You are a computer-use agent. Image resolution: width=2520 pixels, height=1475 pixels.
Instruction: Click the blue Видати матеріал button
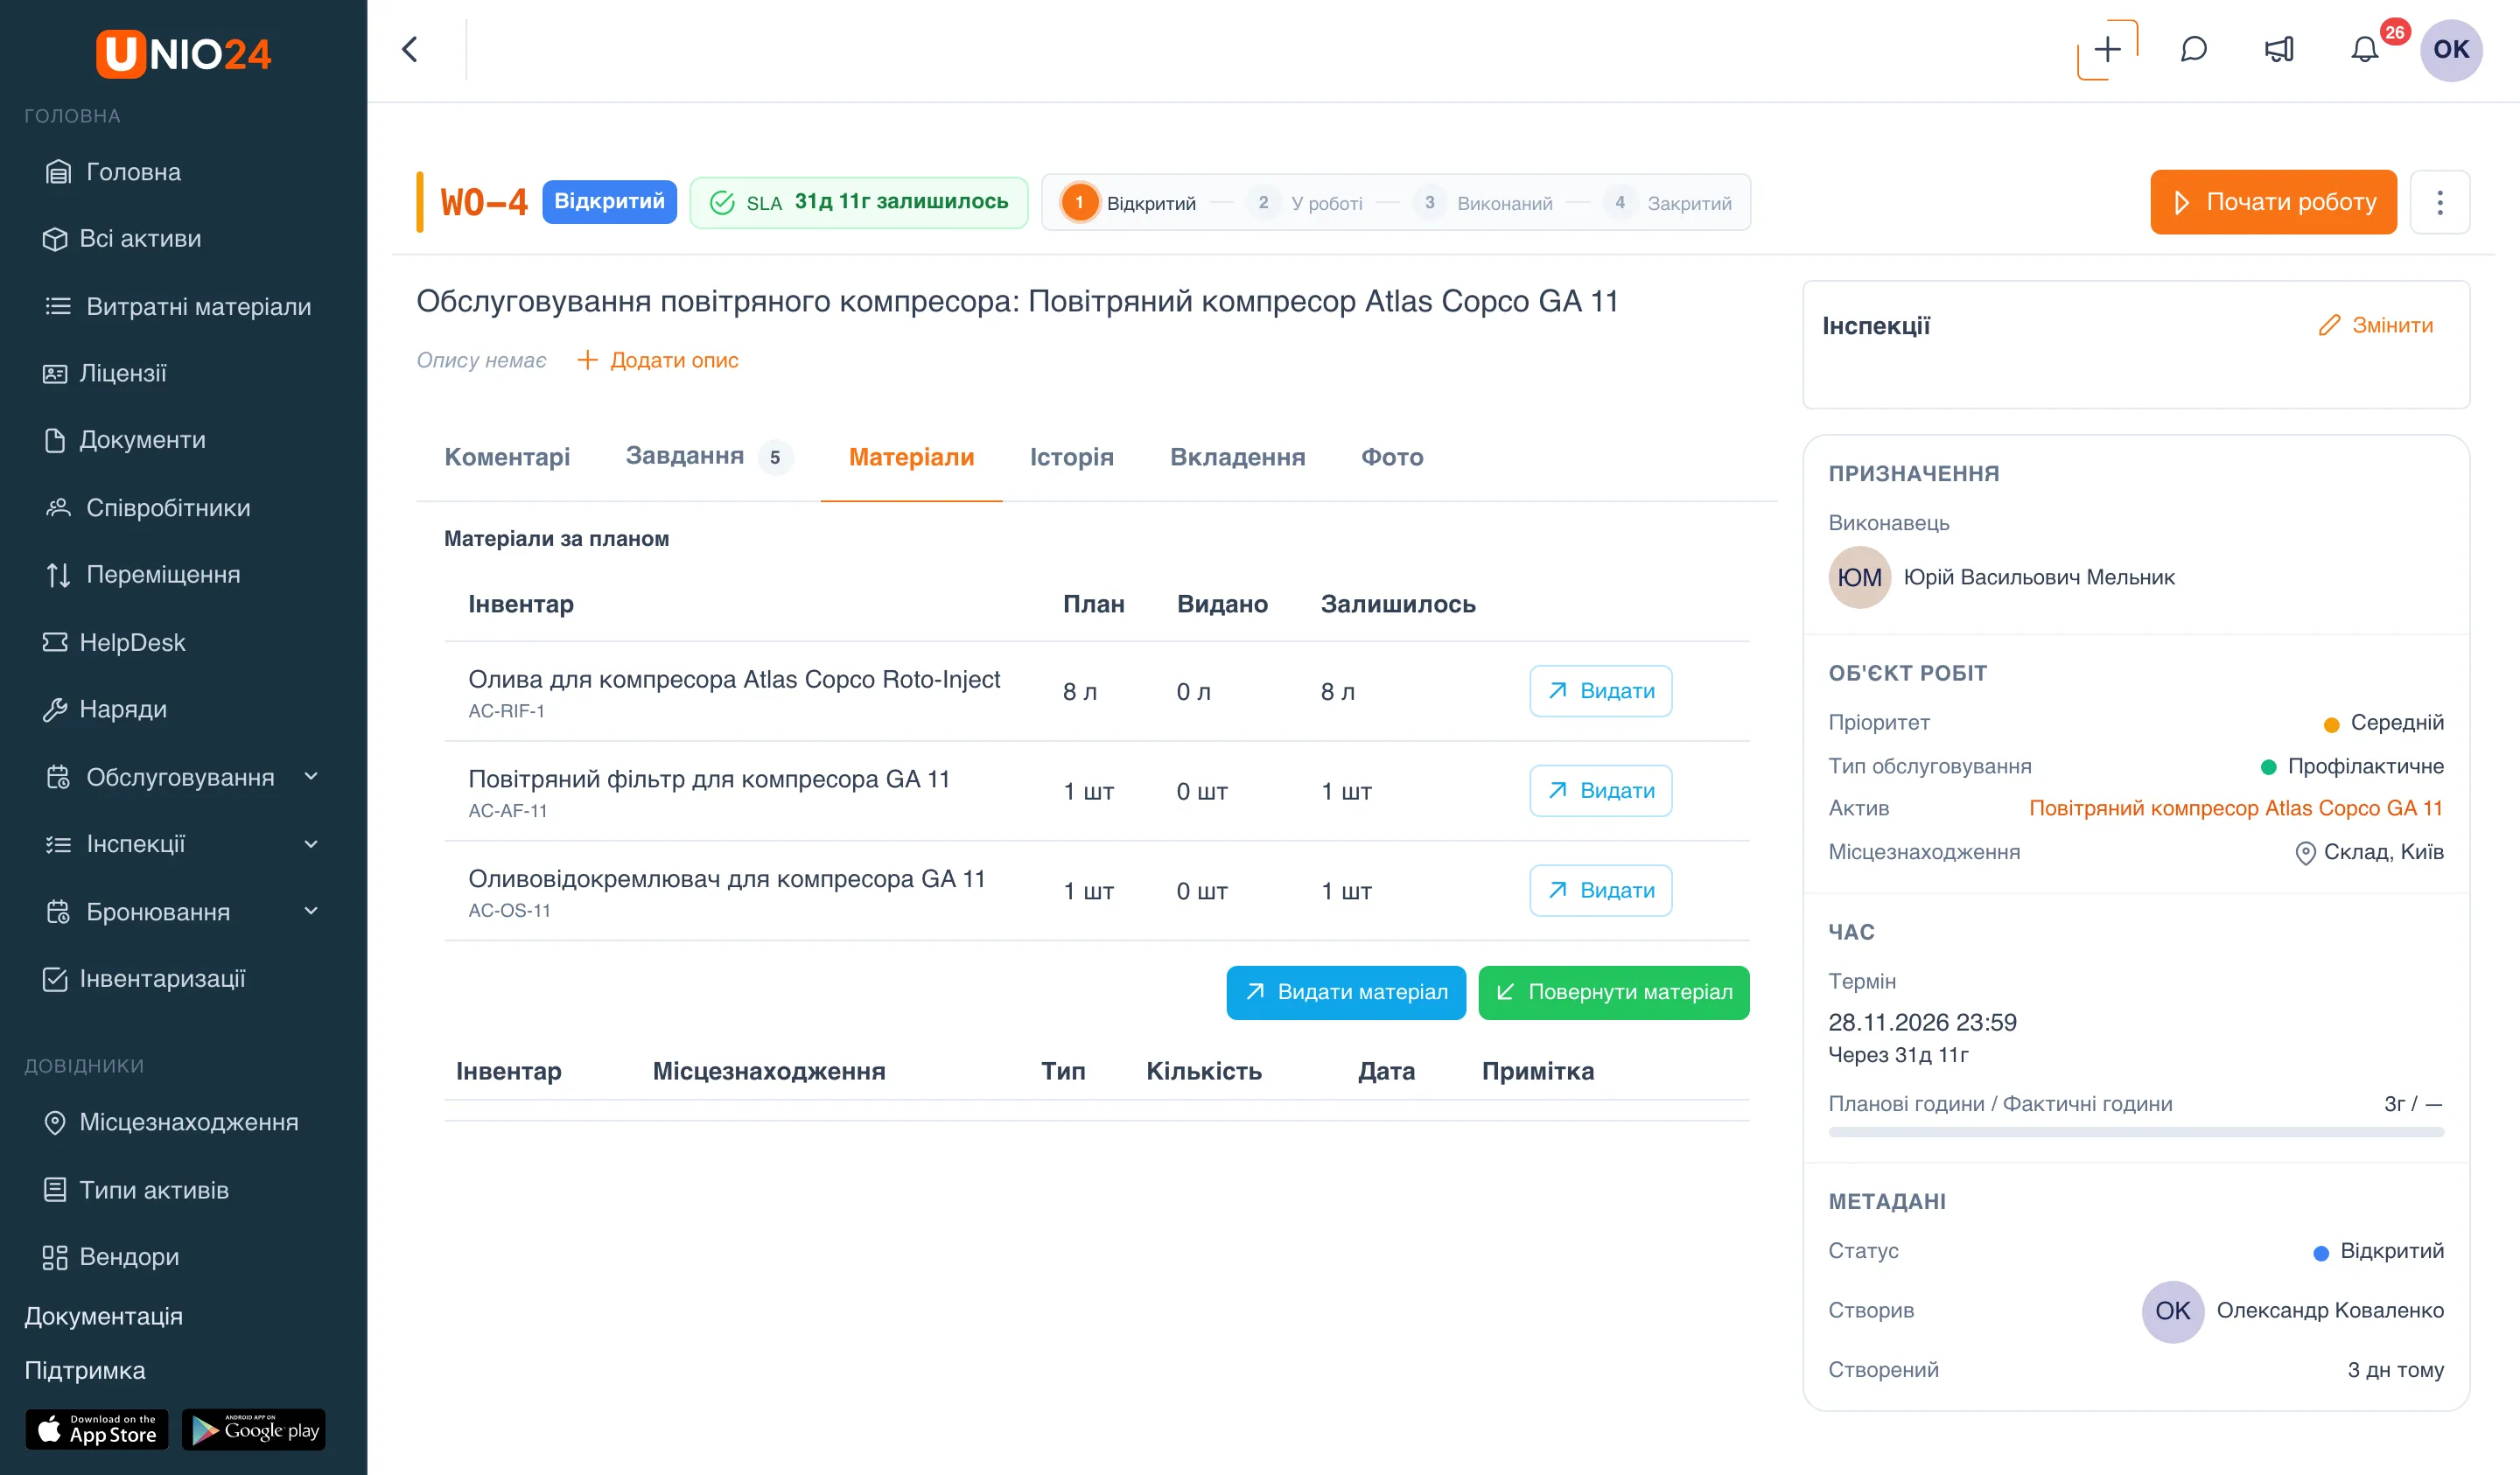click(x=1346, y=992)
